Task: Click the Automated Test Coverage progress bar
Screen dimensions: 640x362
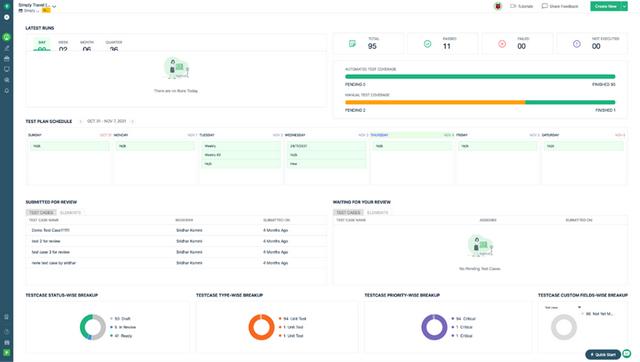Action: click(x=480, y=77)
